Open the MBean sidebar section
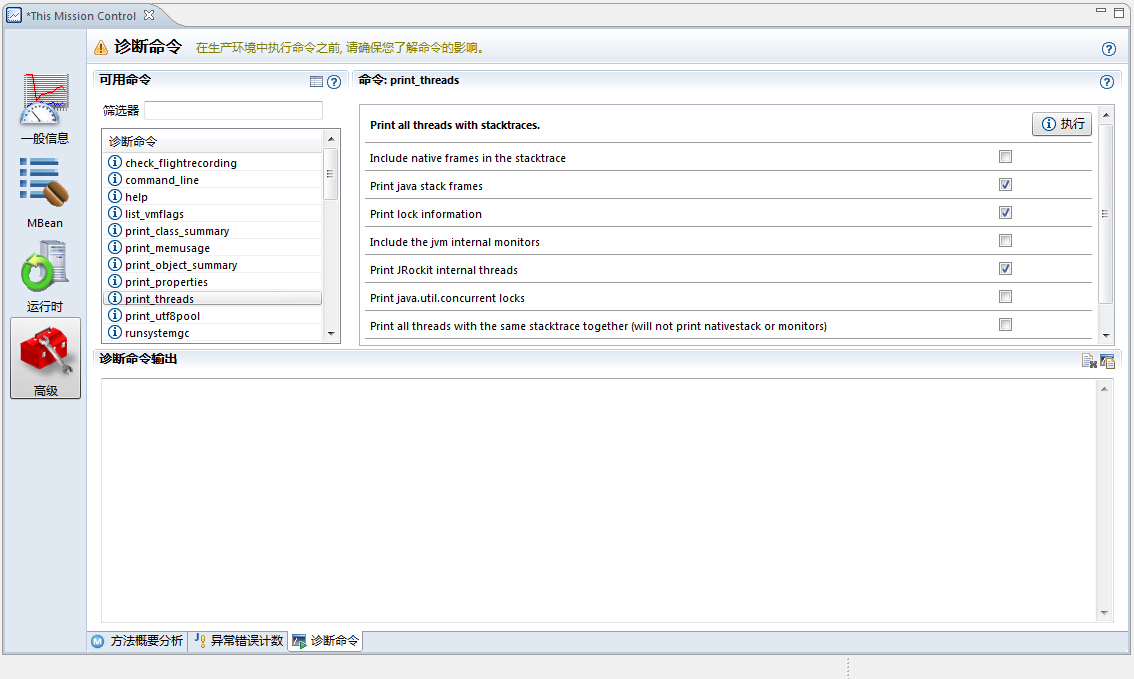The height and width of the screenshot is (679, 1134). (45, 187)
